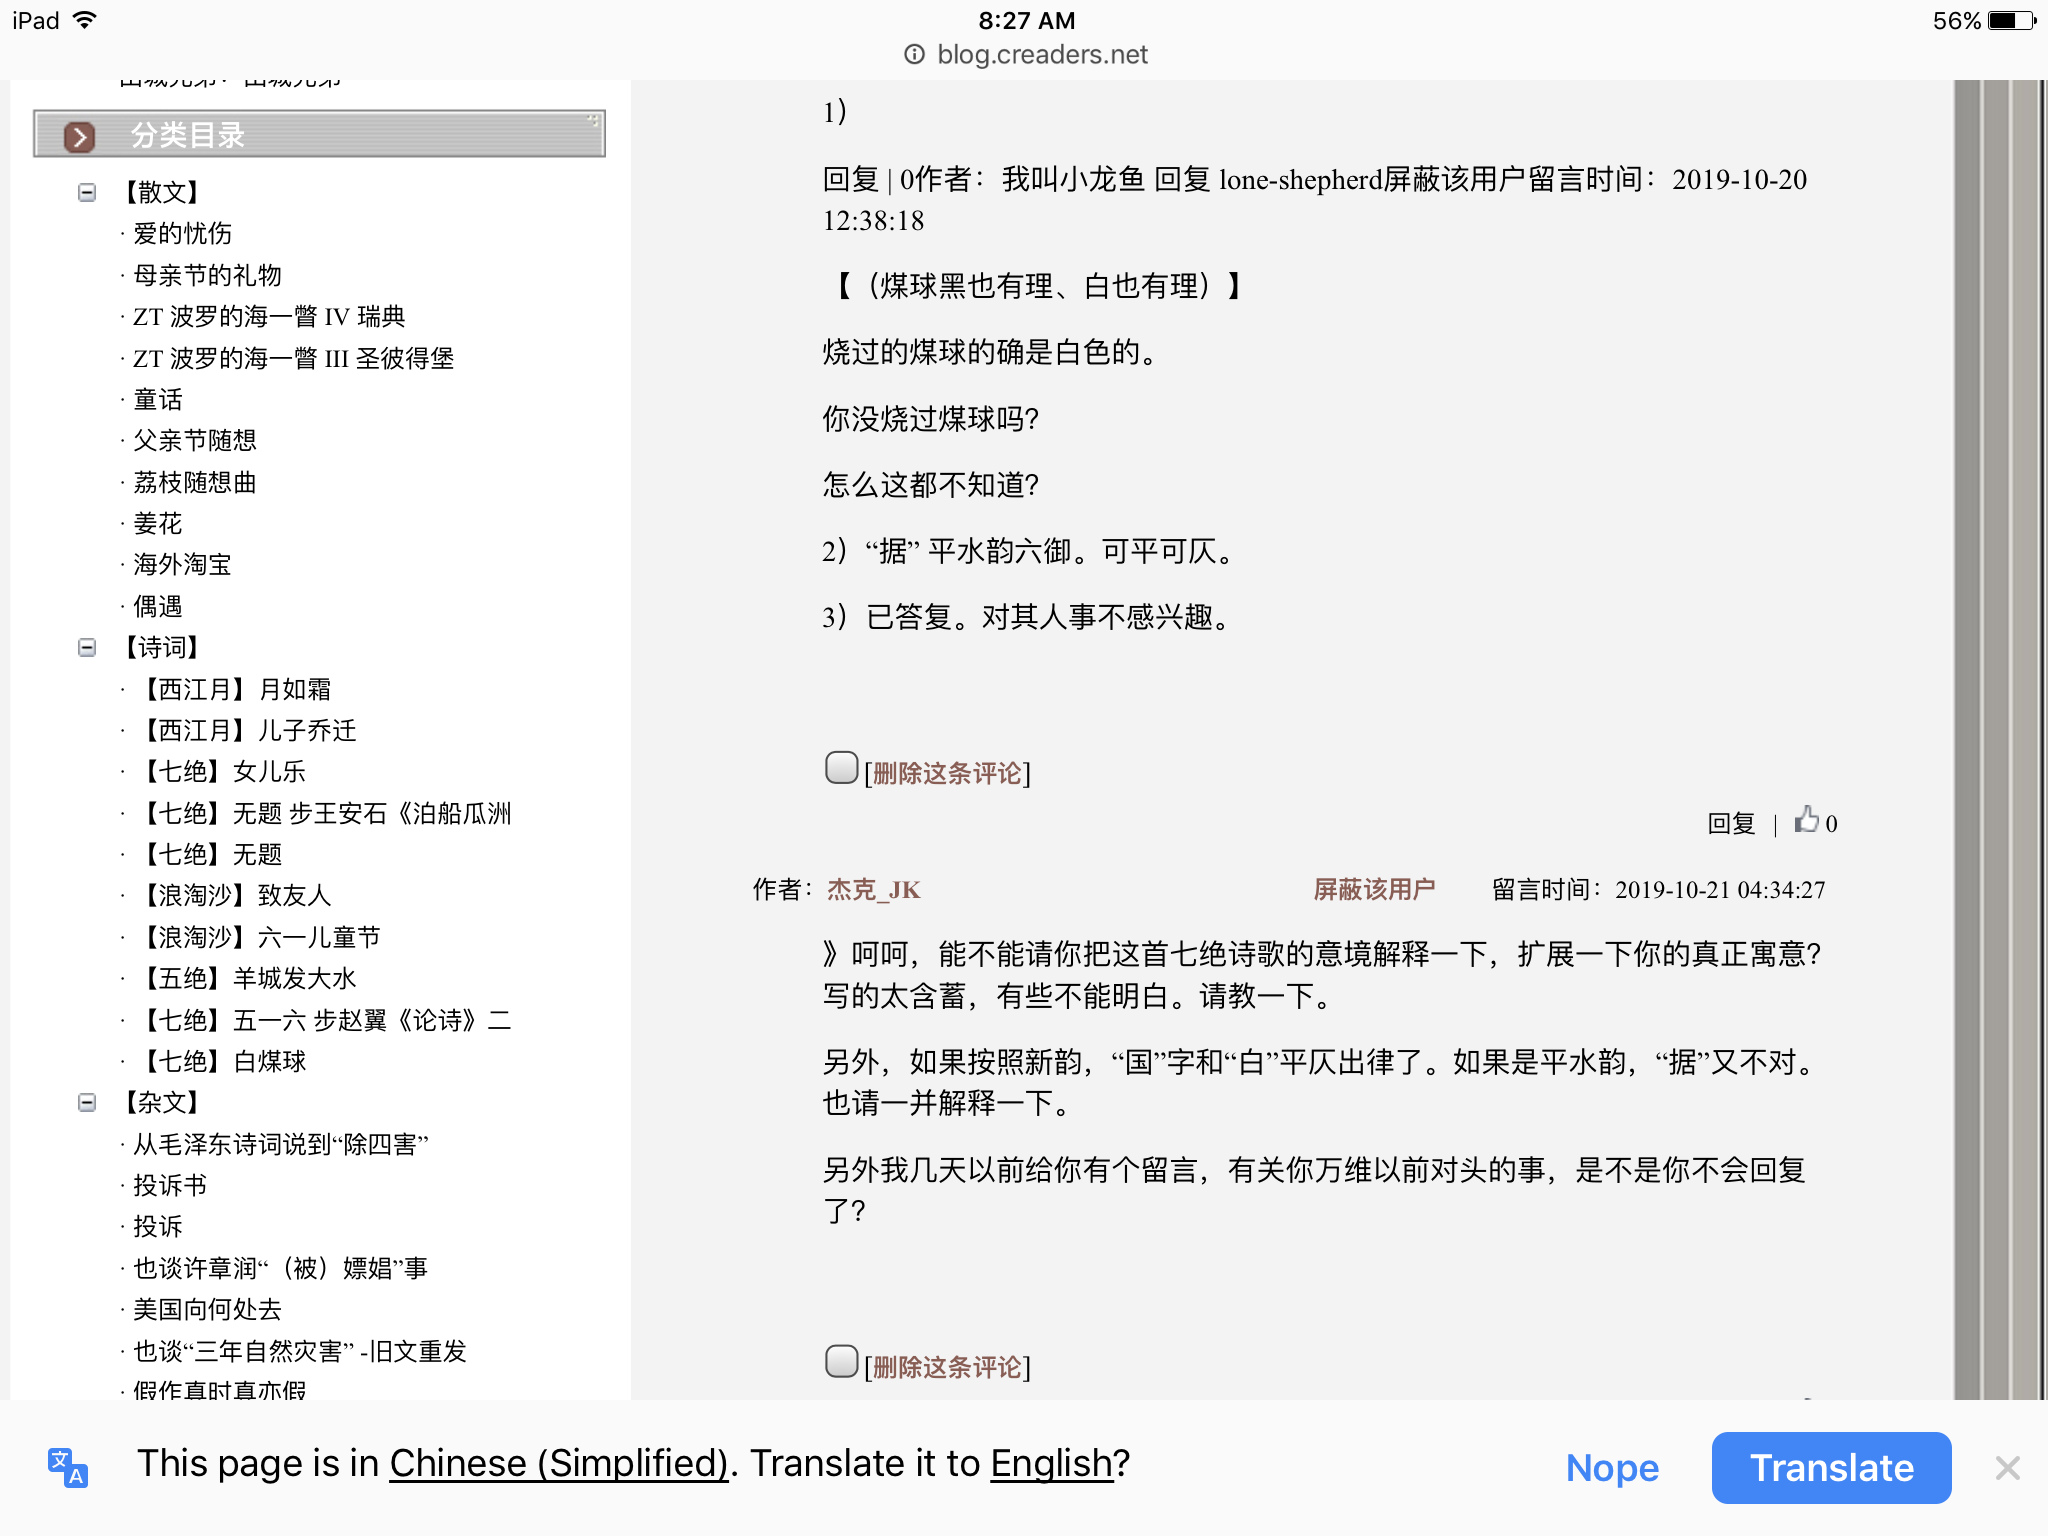Collapse the 【杂文】 section

(x=87, y=1102)
